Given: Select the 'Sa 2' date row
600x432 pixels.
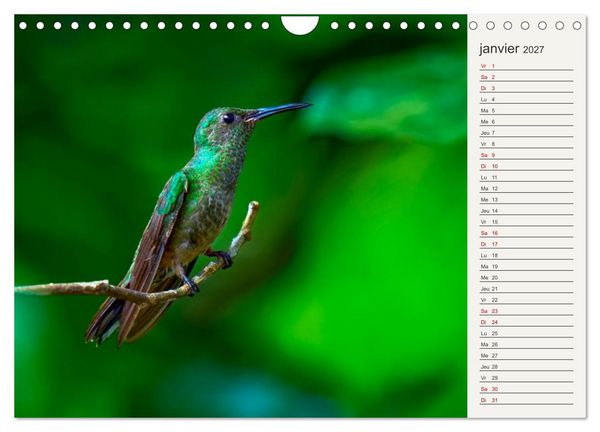Looking at the screenshot, I should pyautogui.click(x=527, y=77).
